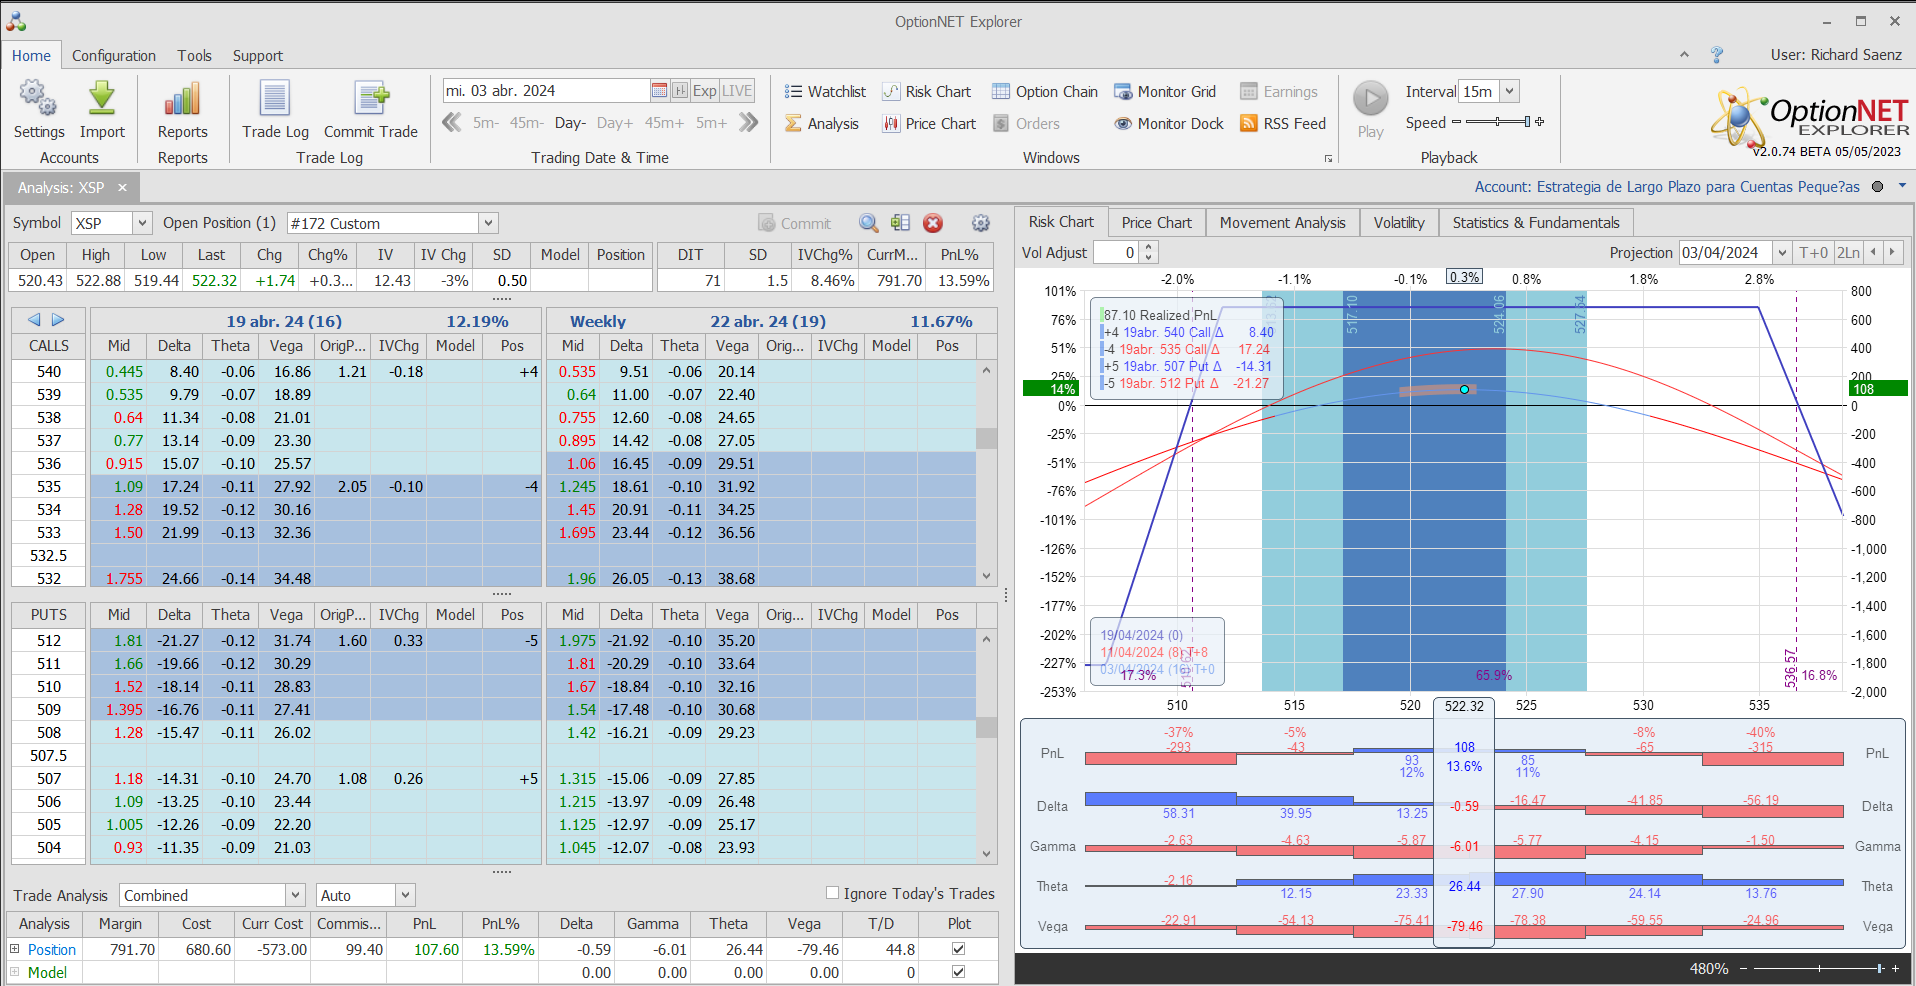Screen dimensions: 1916x986
Task: Toggle the Position row Plot checkbox
Action: click(959, 949)
